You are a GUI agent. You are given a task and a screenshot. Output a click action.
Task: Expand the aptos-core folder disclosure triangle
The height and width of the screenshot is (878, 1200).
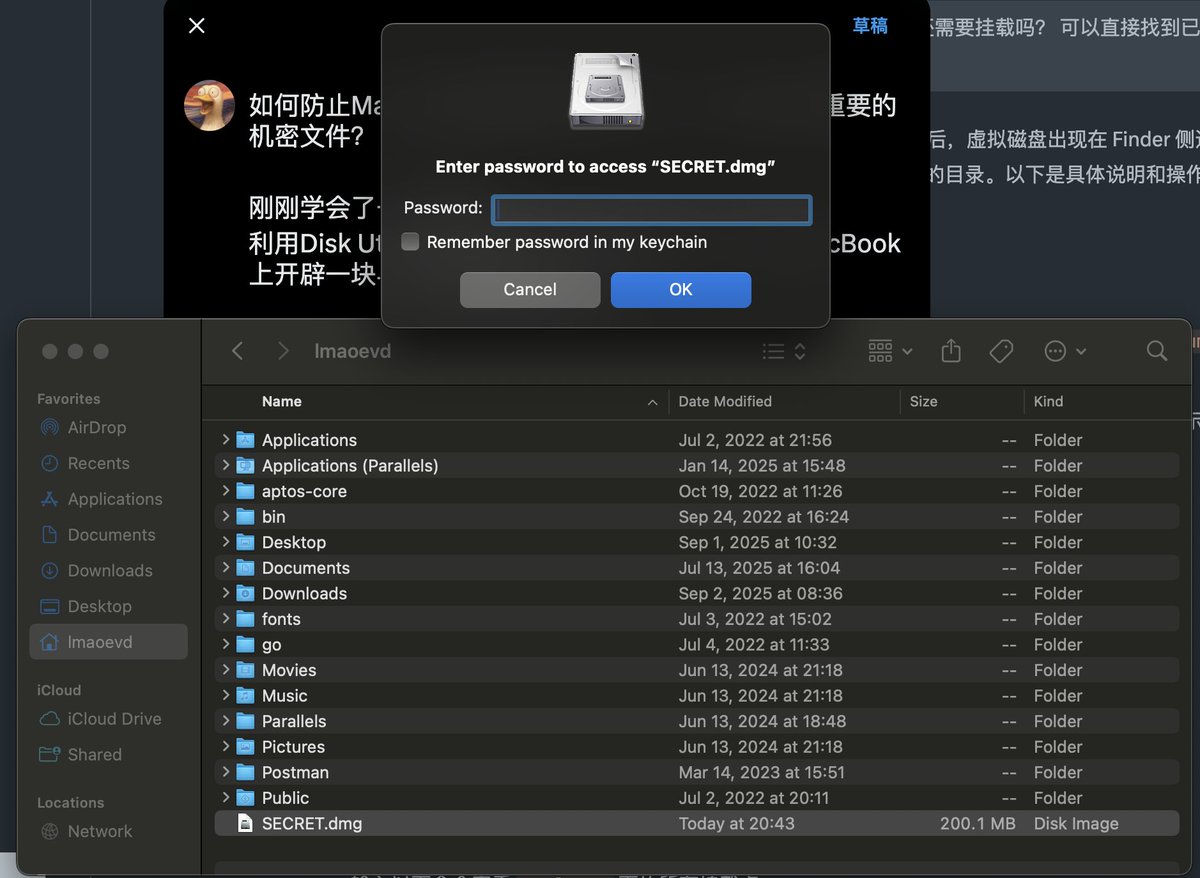[226, 491]
